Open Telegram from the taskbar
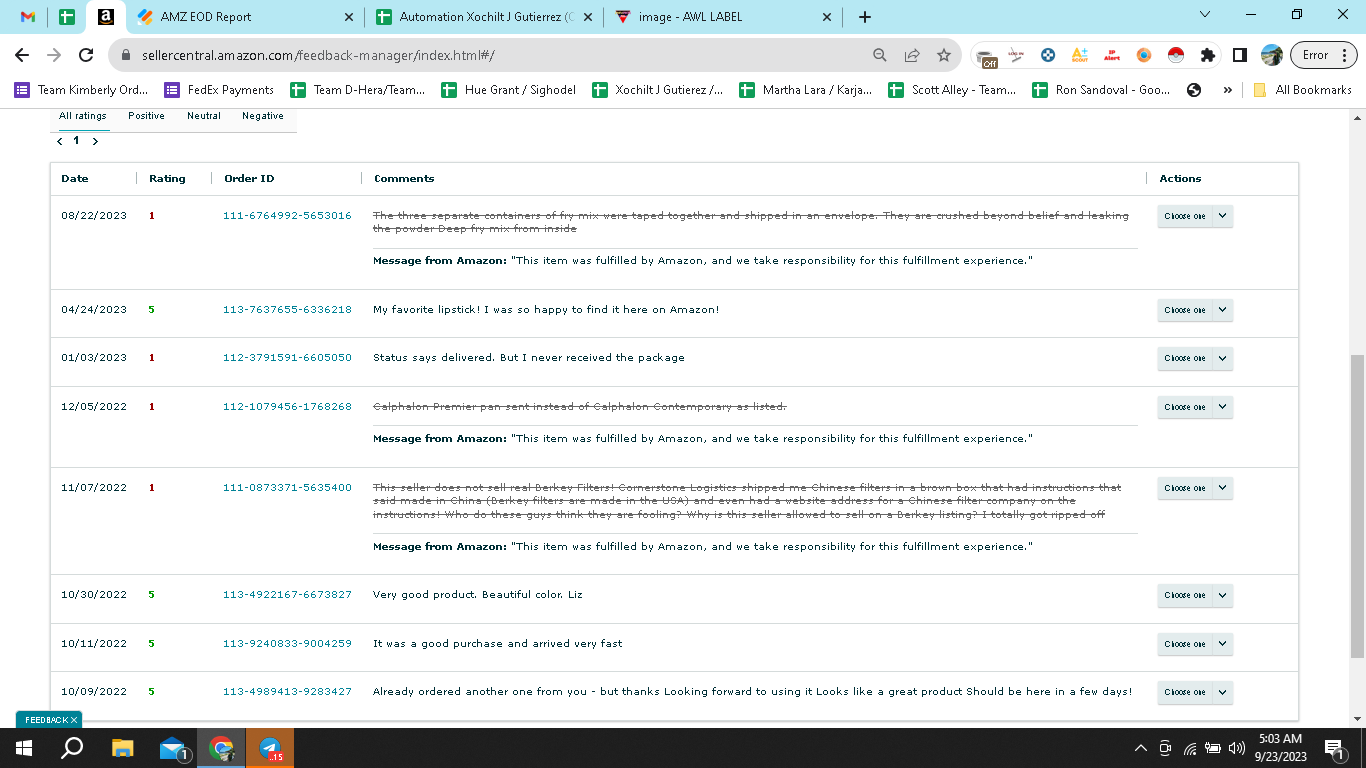The height and width of the screenshot is (768, 1366). pos(270,748)
